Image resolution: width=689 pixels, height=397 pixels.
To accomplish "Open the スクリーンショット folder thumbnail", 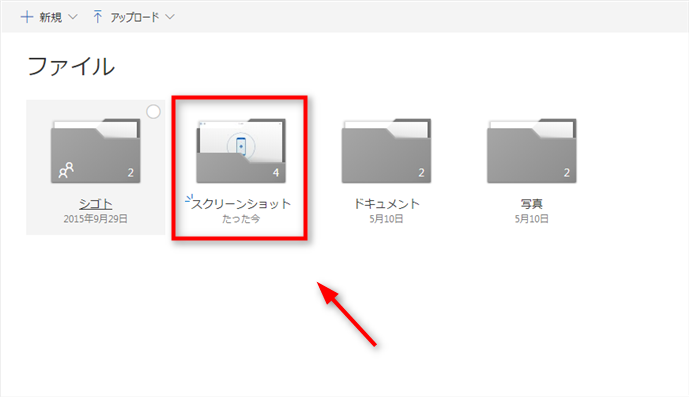I will point(241,150).
